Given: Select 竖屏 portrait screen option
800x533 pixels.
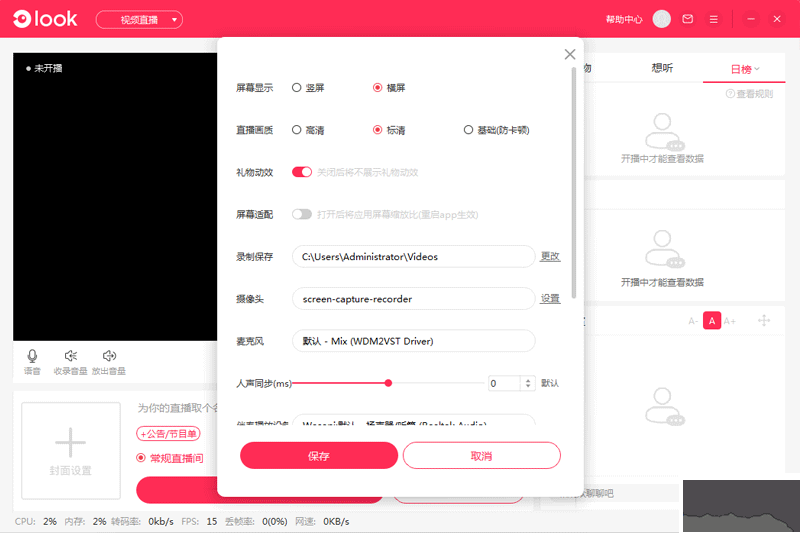Looking at the screenshot, I should tap(308, 88).
